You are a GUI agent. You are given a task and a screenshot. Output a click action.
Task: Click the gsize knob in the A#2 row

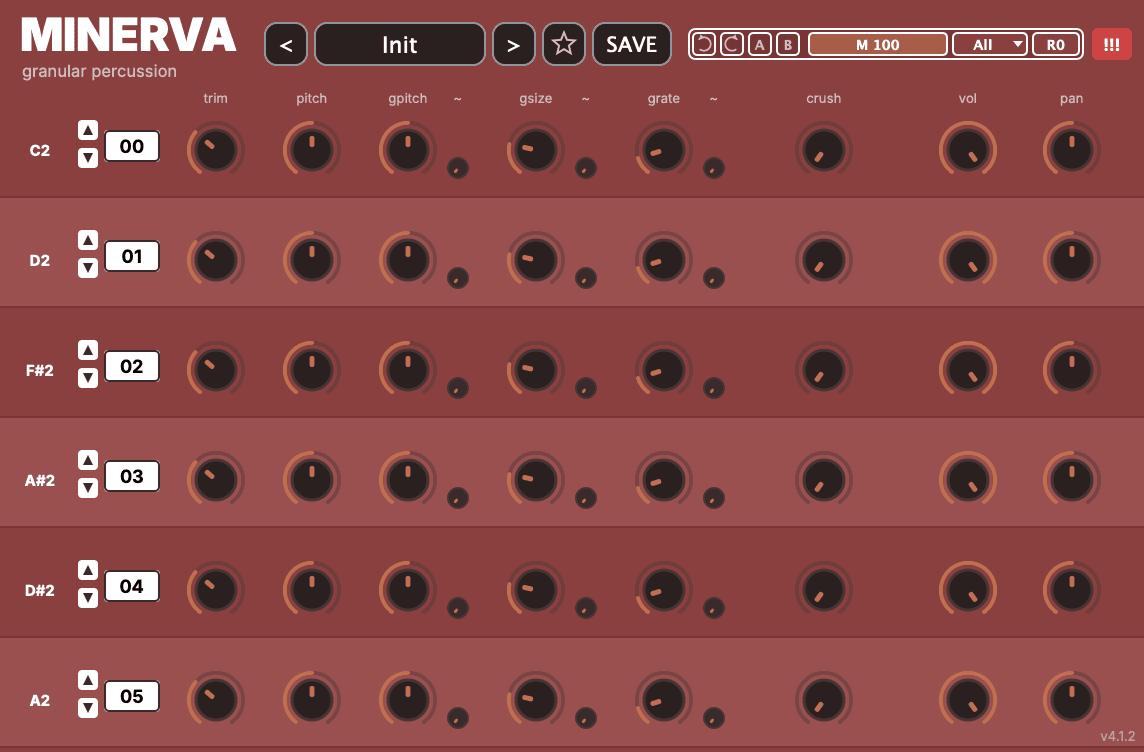tap(536, 481)
